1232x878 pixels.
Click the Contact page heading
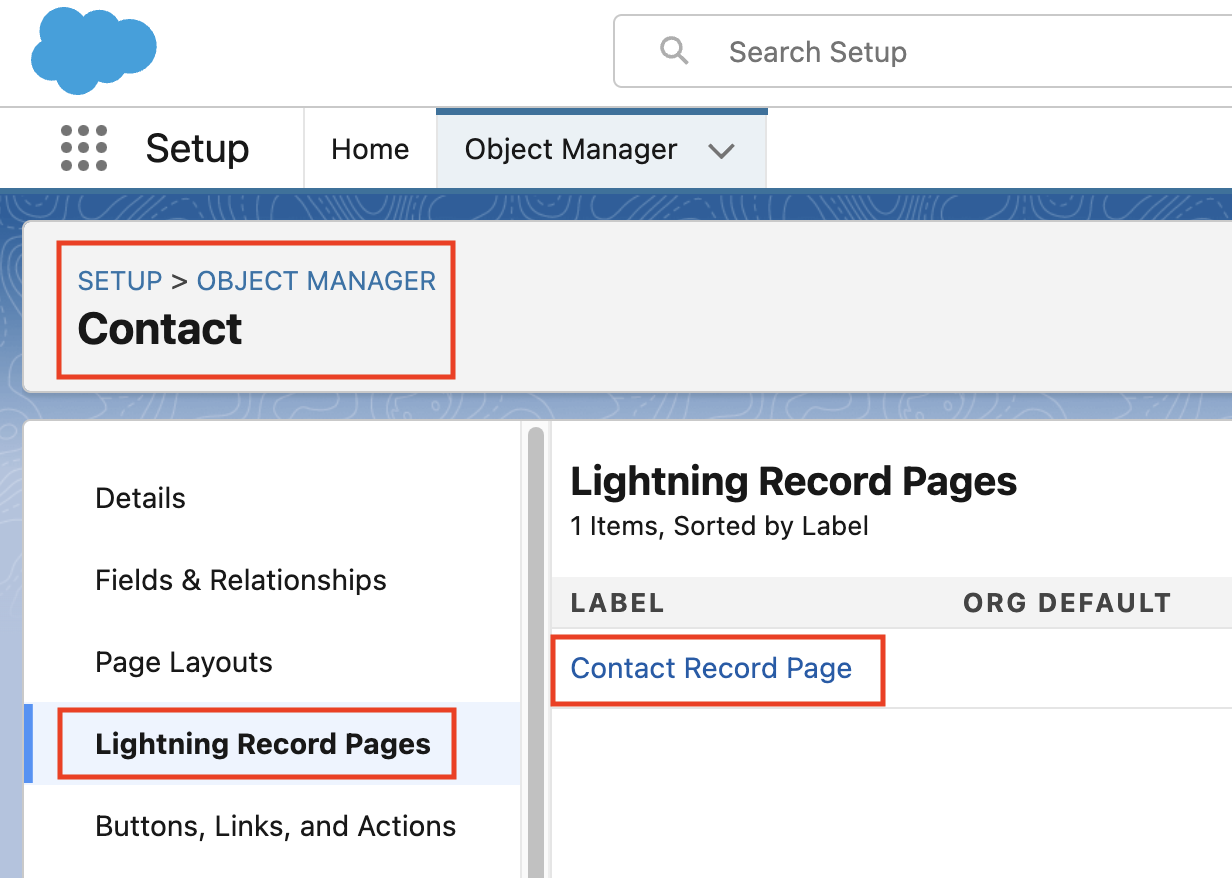160,329
